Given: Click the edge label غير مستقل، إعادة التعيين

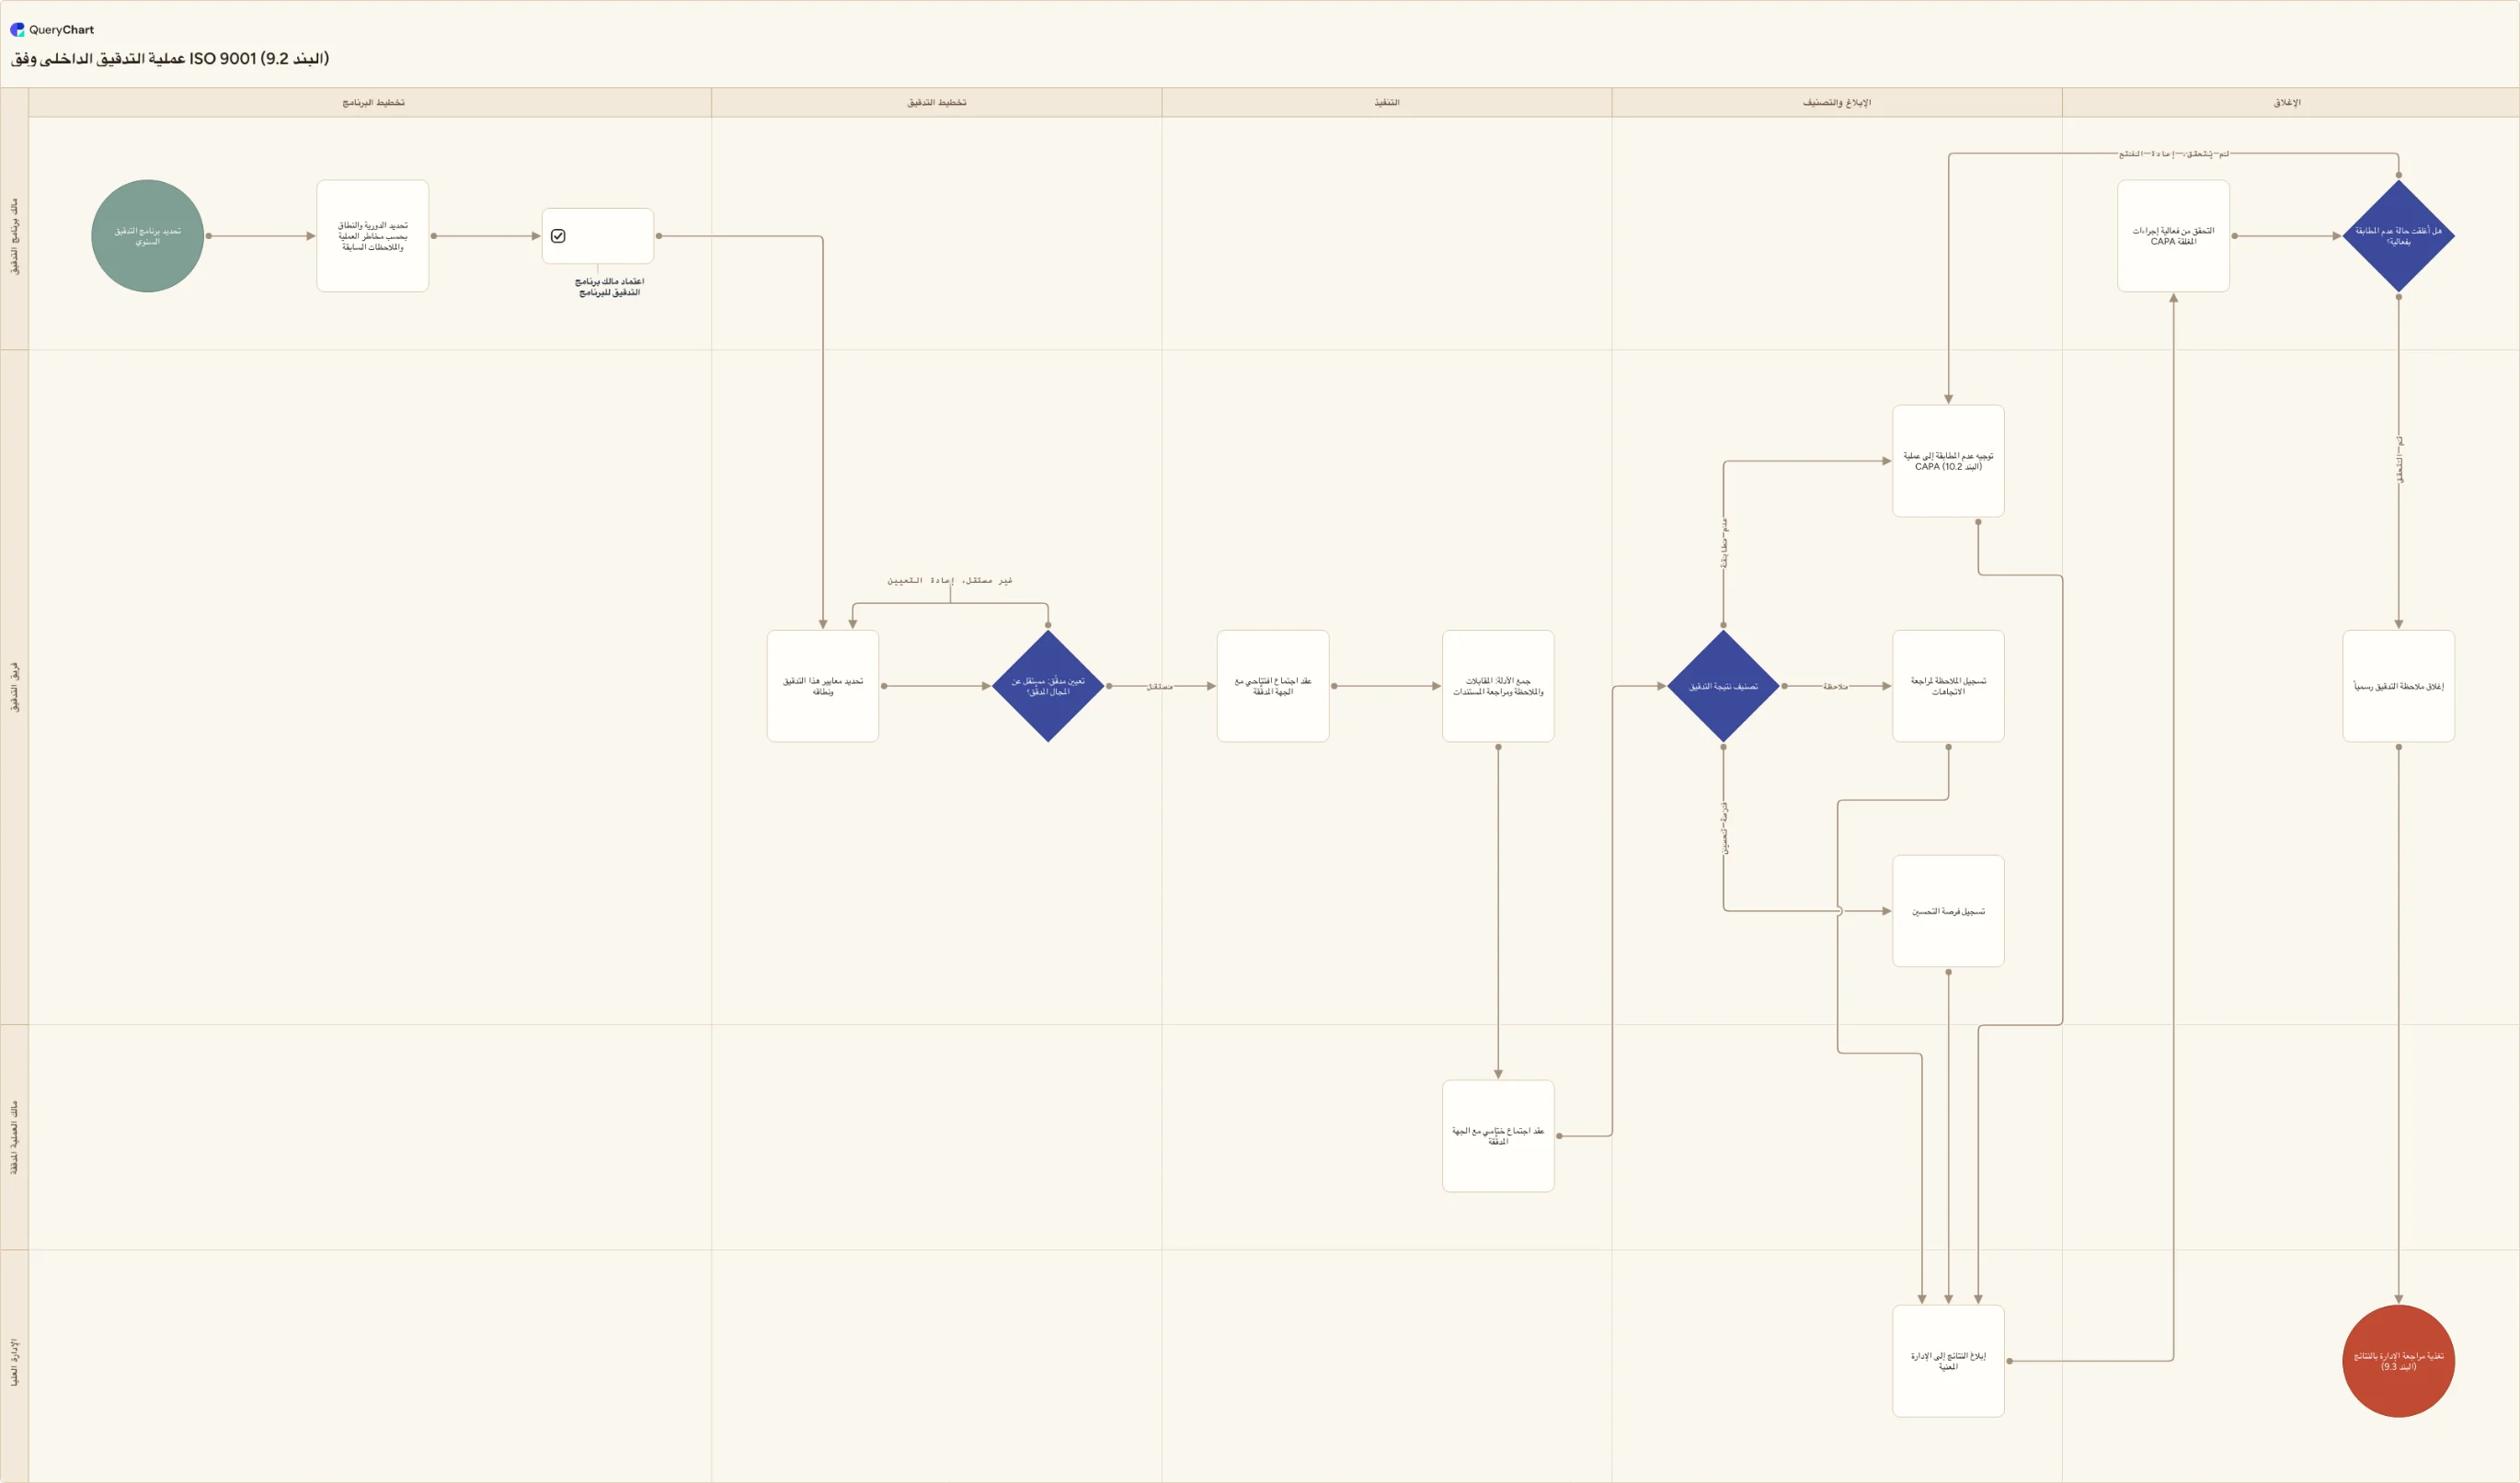Looking at the screenshot, I should [x=950, y=580].
